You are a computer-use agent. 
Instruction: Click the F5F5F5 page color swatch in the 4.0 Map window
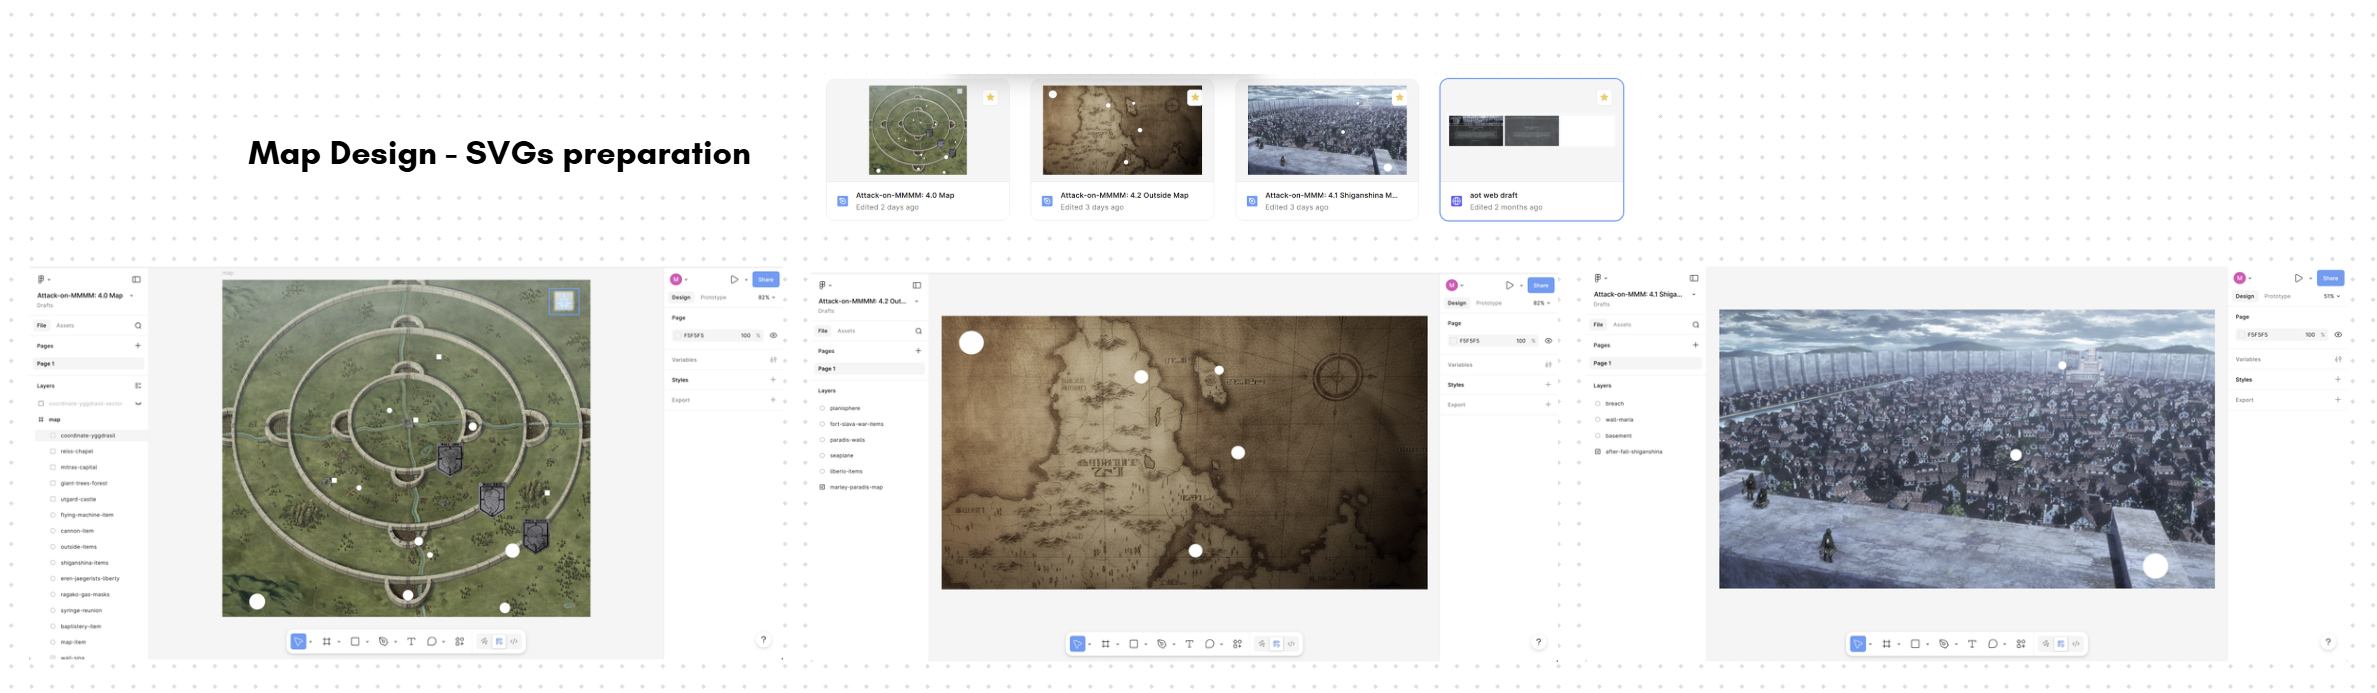tap(677, 336)
